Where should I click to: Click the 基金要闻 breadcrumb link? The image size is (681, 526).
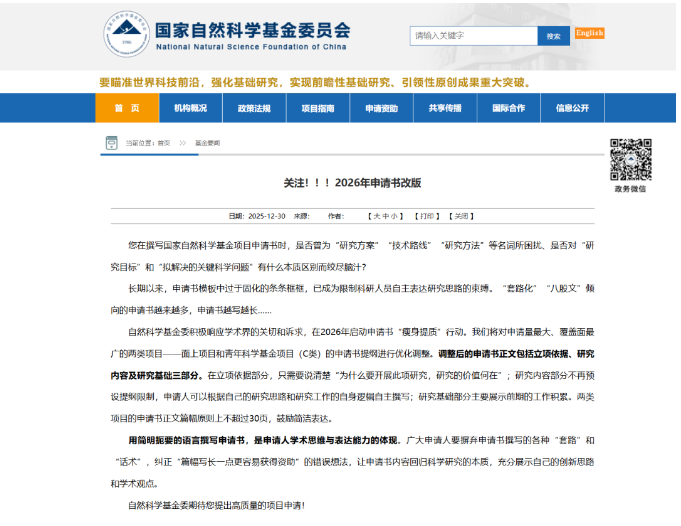[x=208, y=143]
